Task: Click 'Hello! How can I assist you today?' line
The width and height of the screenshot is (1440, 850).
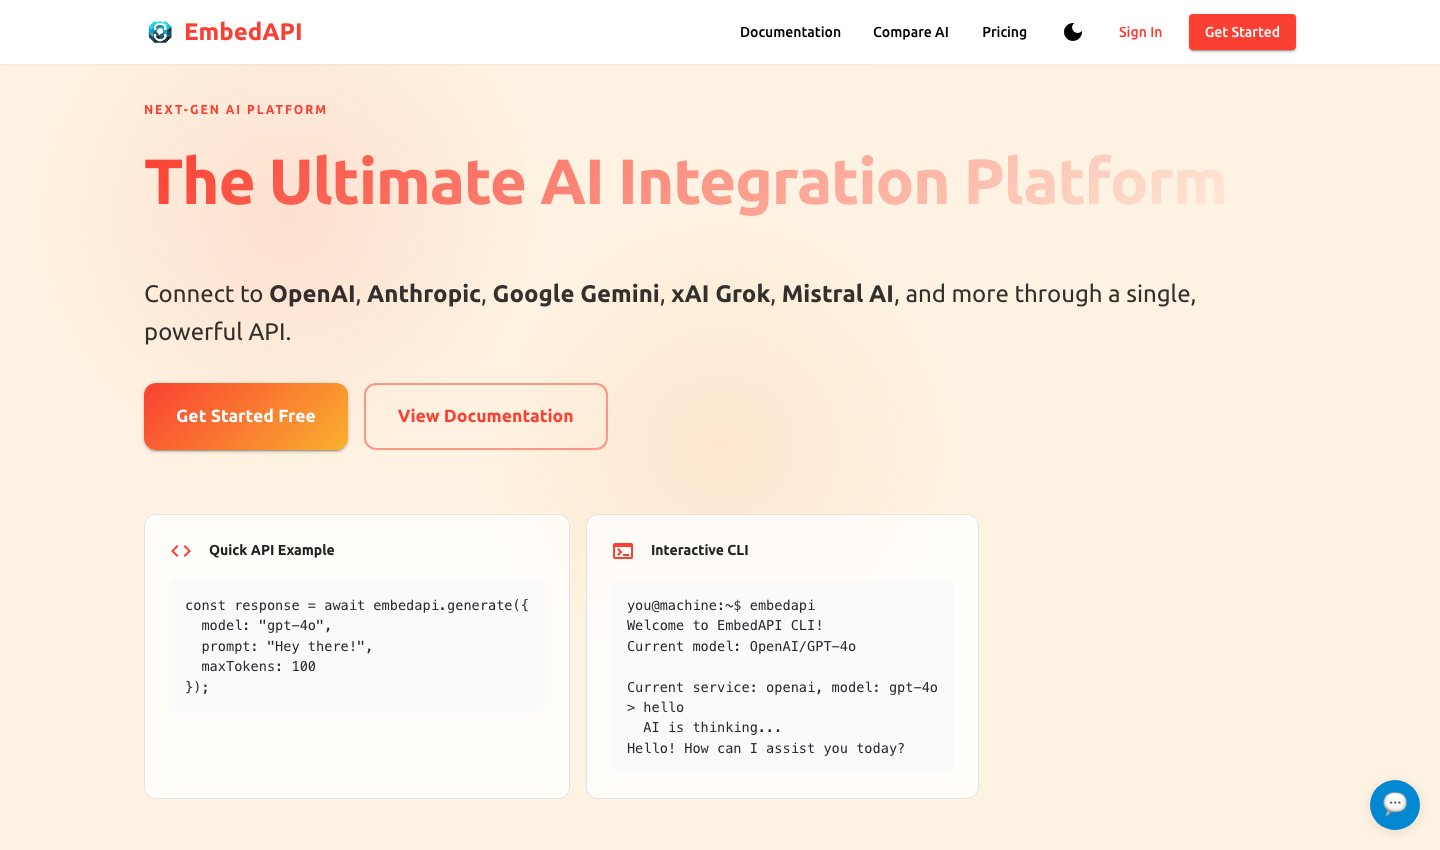Action: 766,748
